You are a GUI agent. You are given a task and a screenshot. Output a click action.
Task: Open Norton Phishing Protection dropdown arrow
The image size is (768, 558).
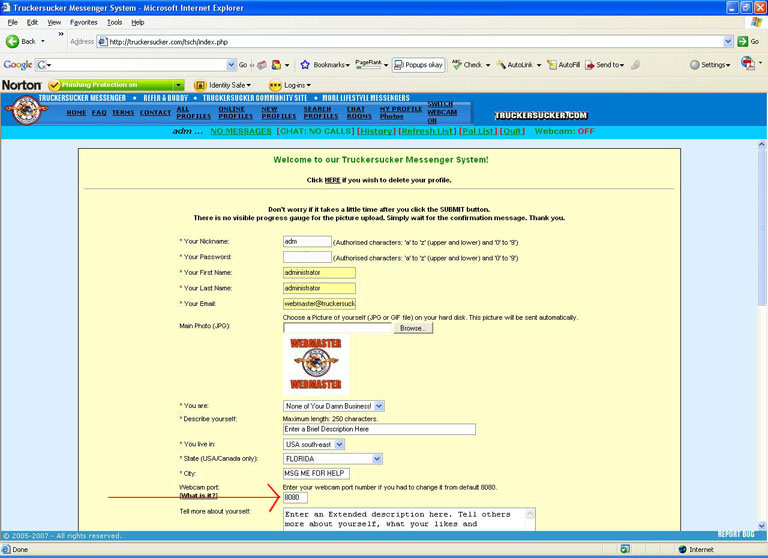tap(178, 85)
